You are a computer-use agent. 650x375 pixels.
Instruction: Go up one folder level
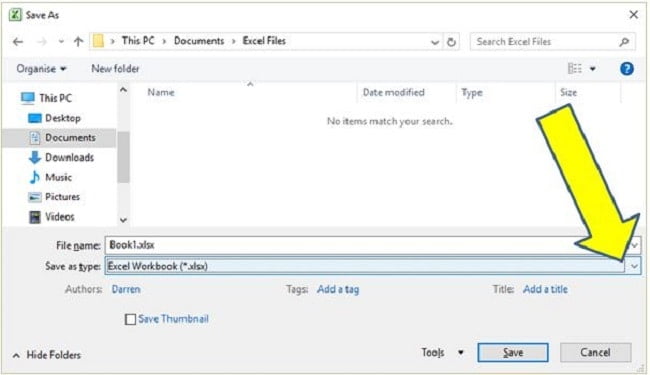click(78, 41)
